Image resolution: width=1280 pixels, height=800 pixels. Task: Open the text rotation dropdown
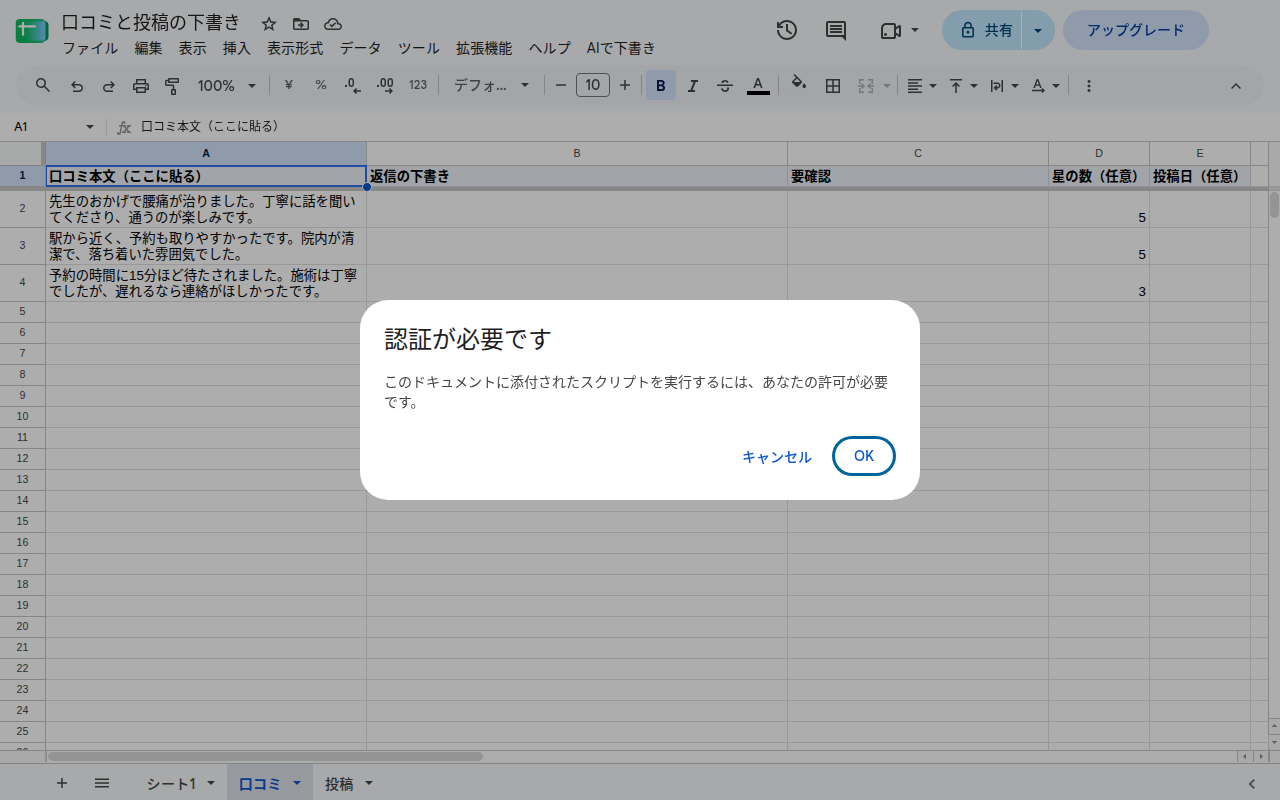coord(1045,86)
